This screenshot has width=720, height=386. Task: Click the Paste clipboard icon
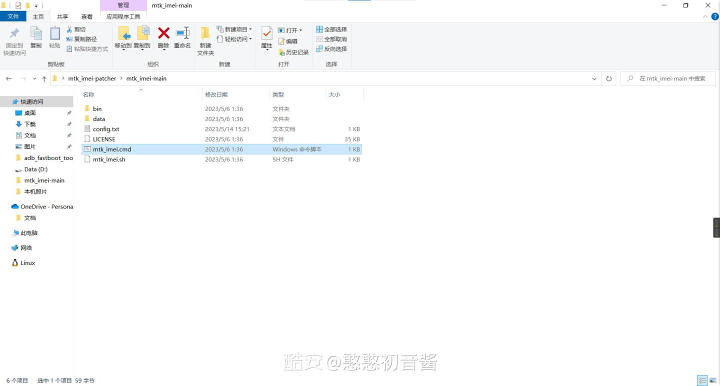point(55,34)
